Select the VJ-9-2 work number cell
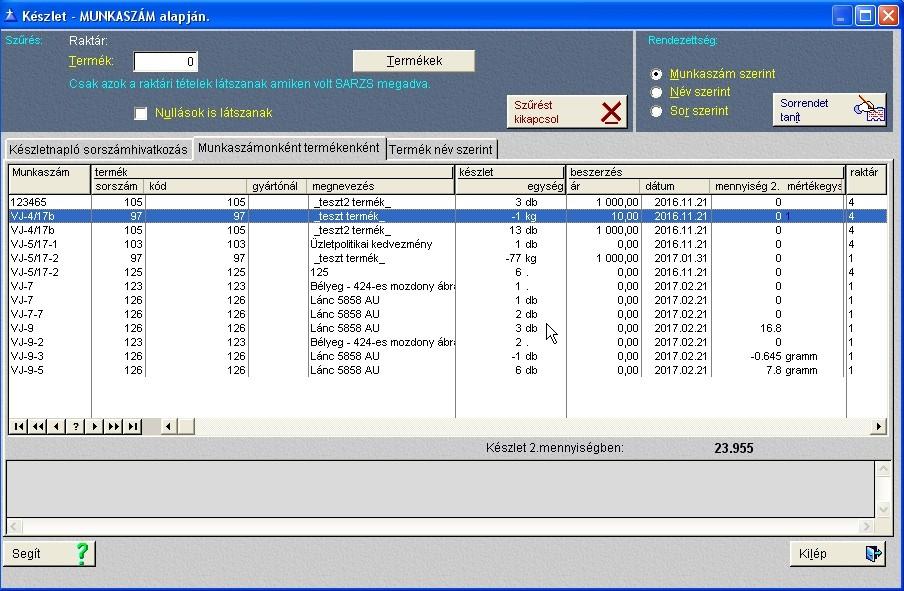904x591 pixels. (x=50, y=342)
